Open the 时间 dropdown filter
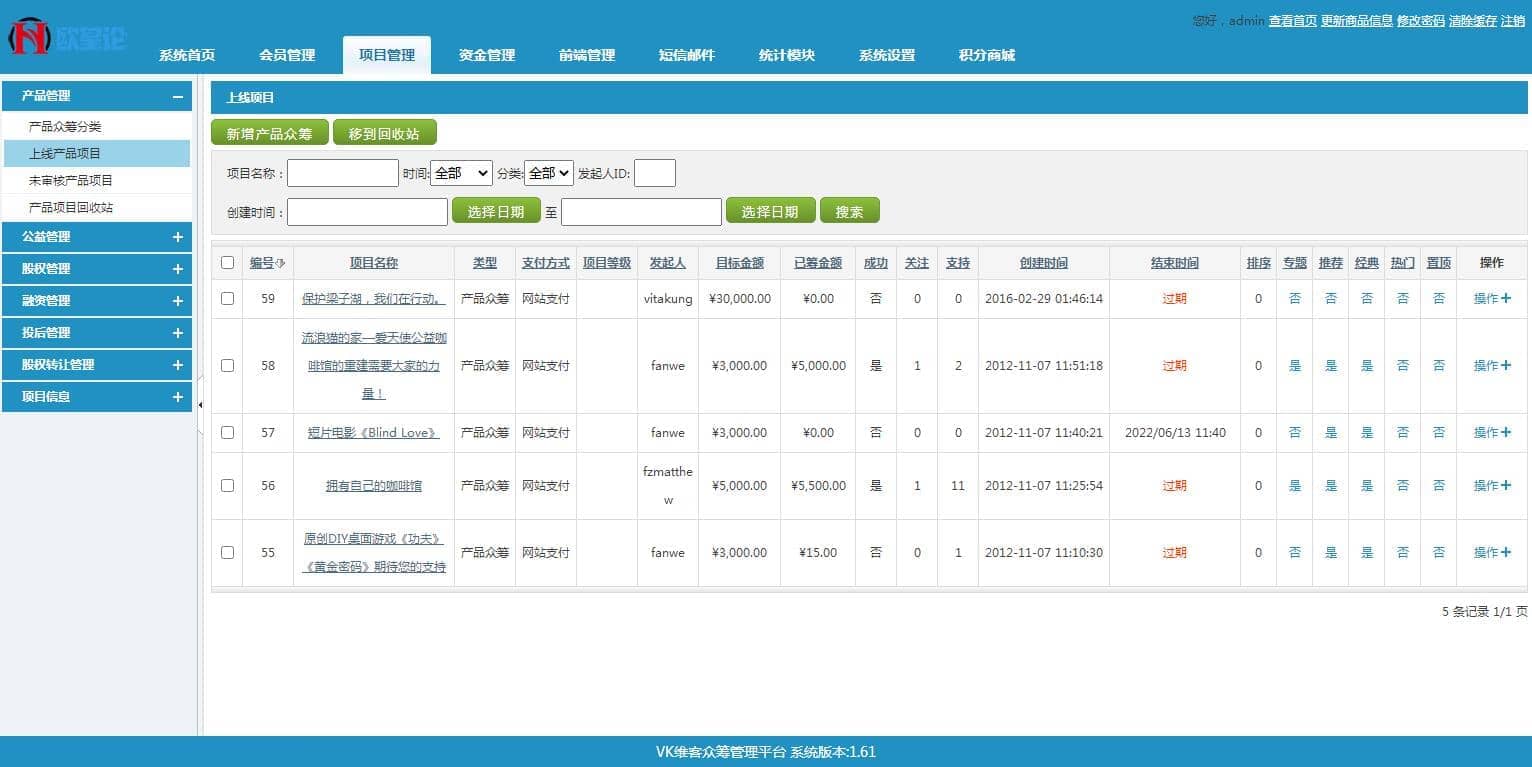1532x767 pixels. 461,173
